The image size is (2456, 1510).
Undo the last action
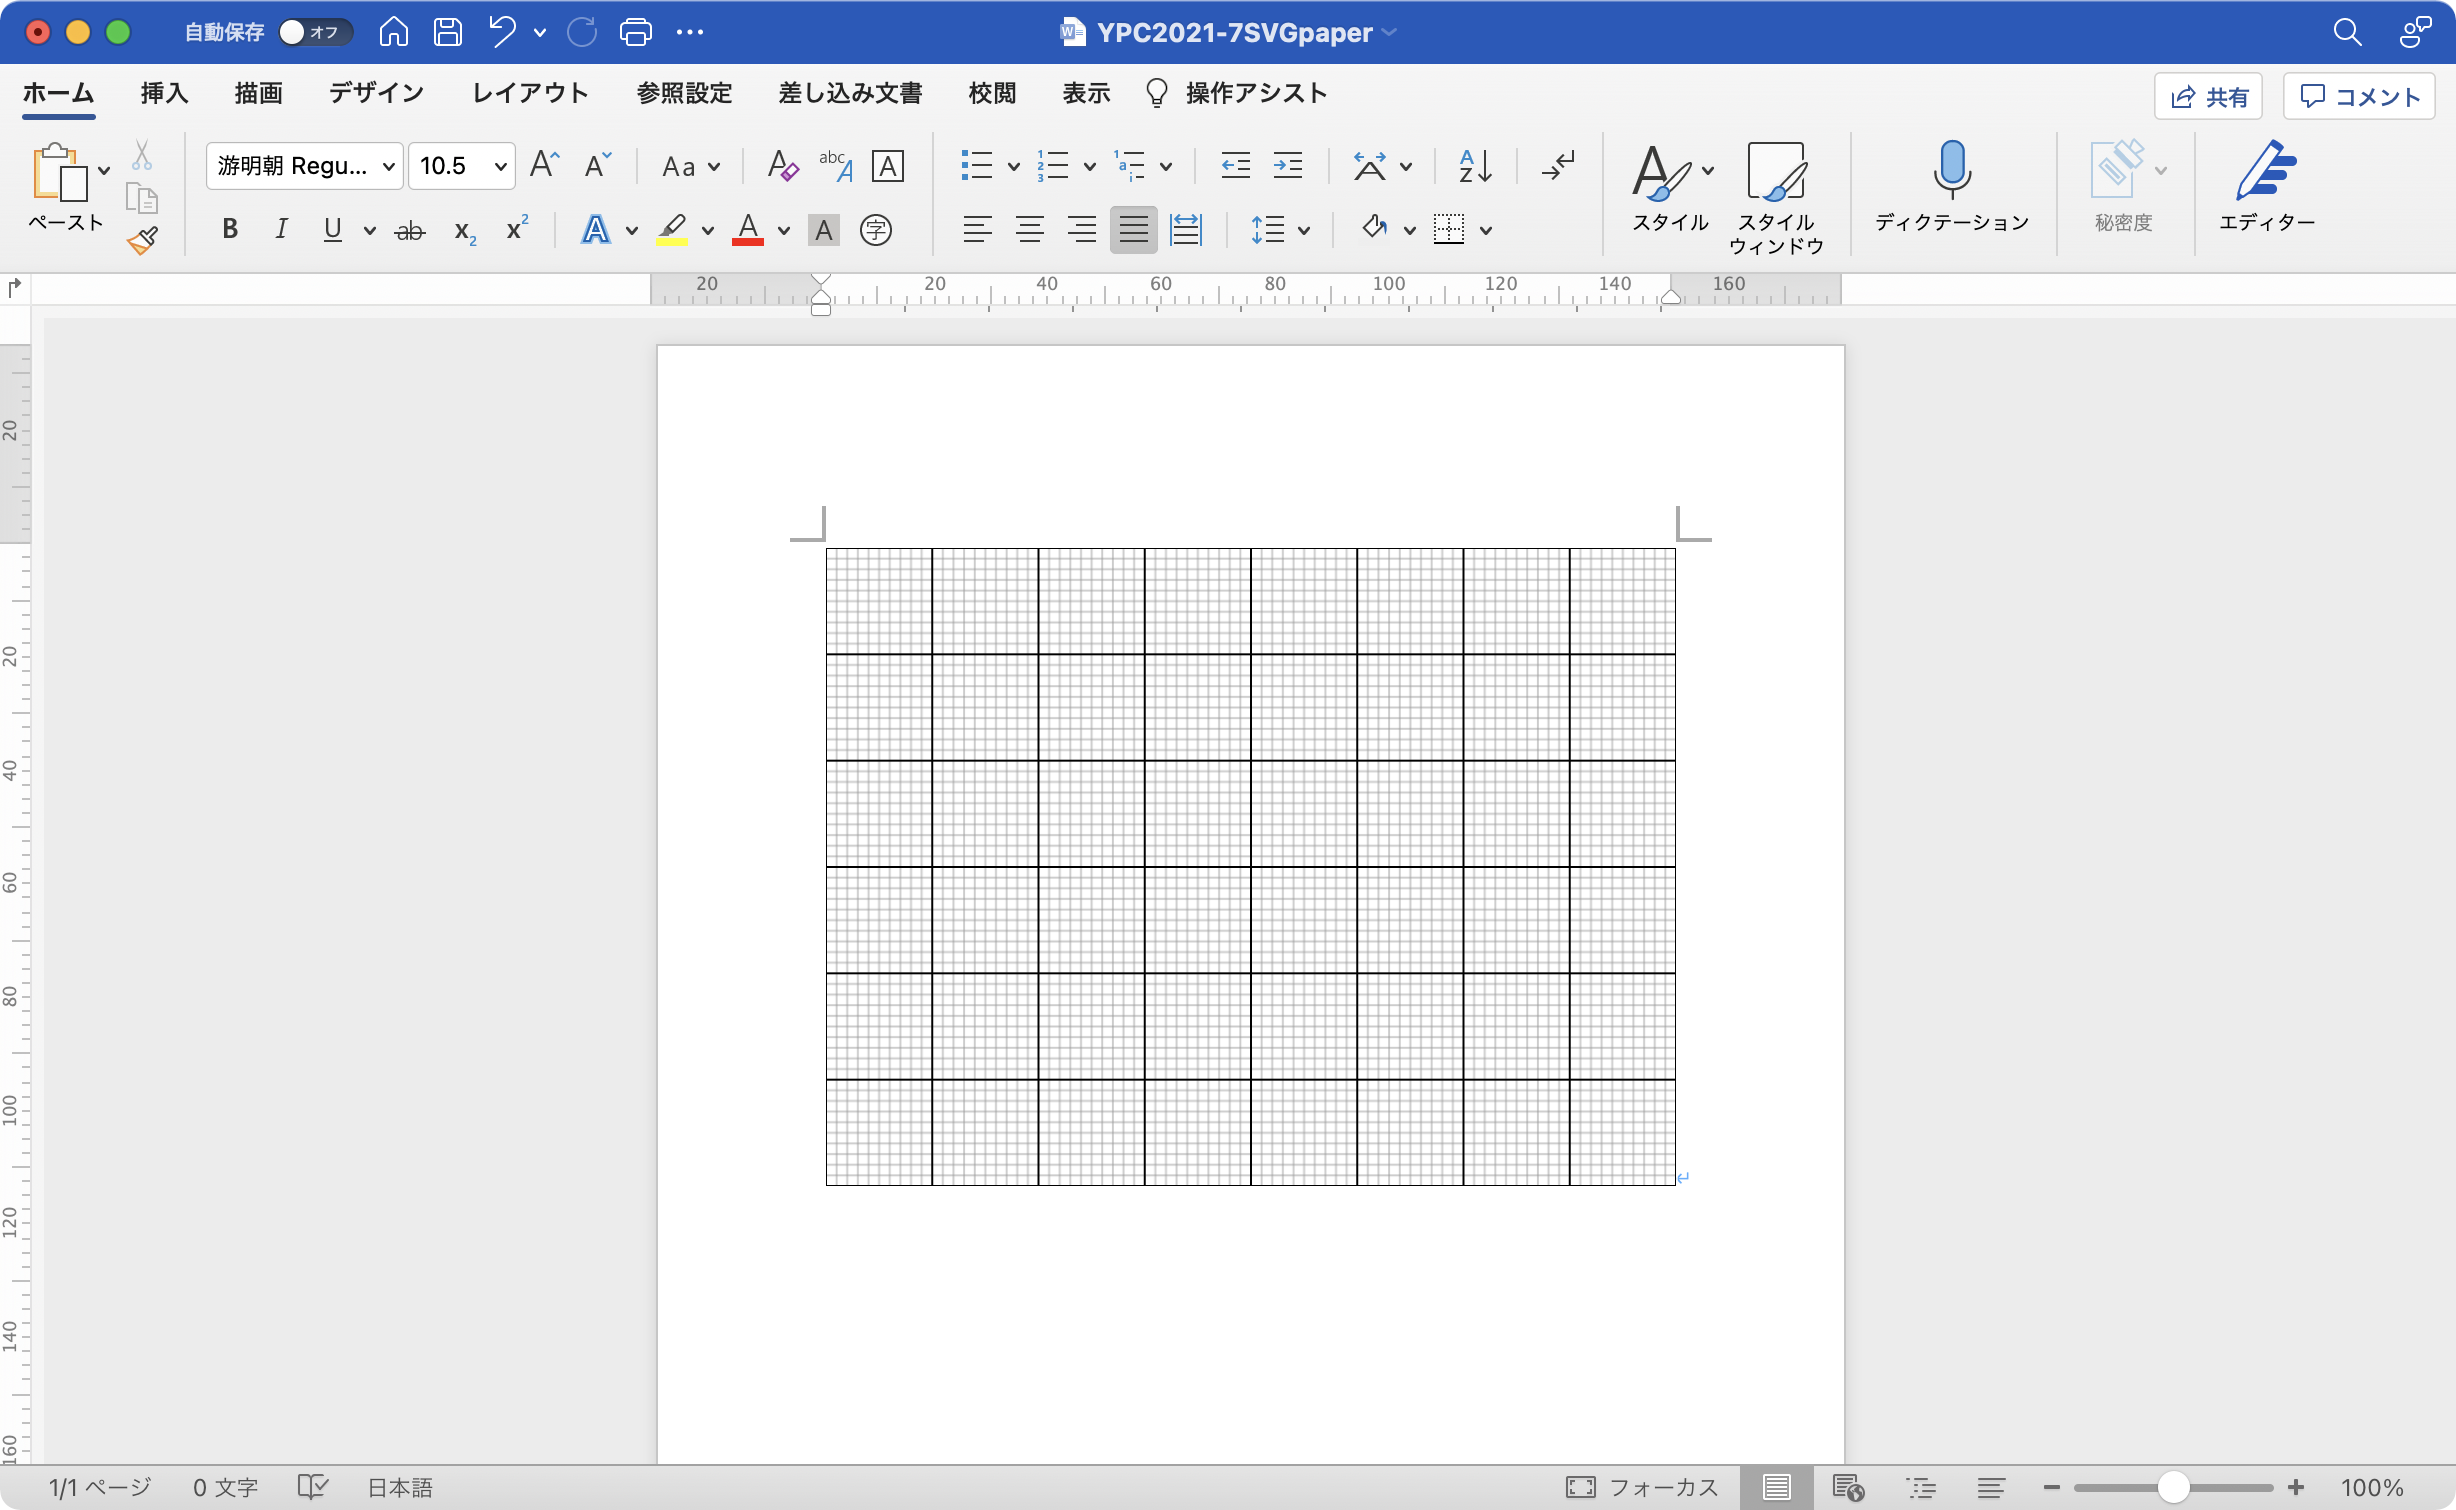click(x=502, y=32)
